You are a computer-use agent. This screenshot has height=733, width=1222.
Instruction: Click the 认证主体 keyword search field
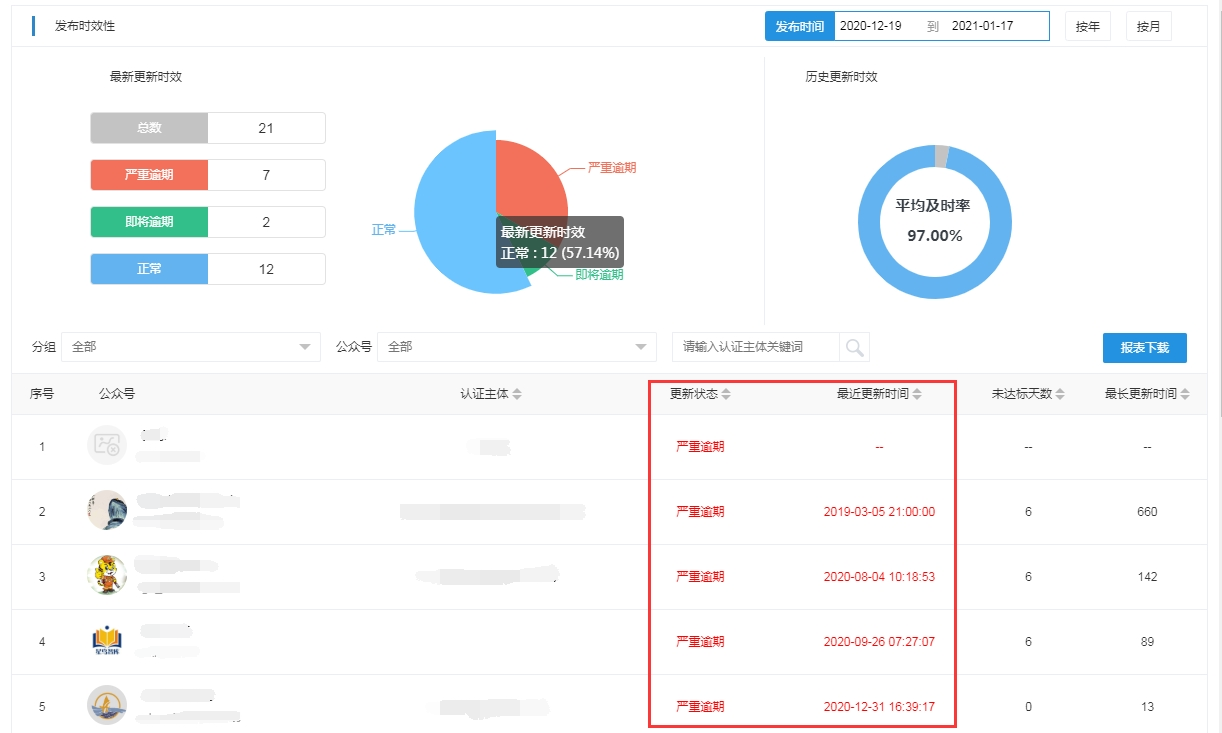[x=756, y=347]
